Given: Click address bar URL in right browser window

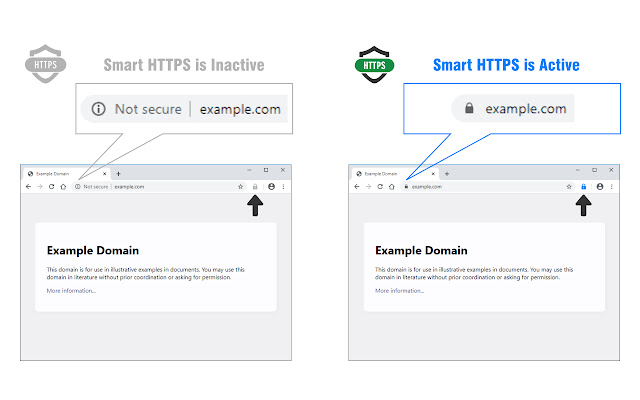Looking at the screenshot, I should 427,187.
